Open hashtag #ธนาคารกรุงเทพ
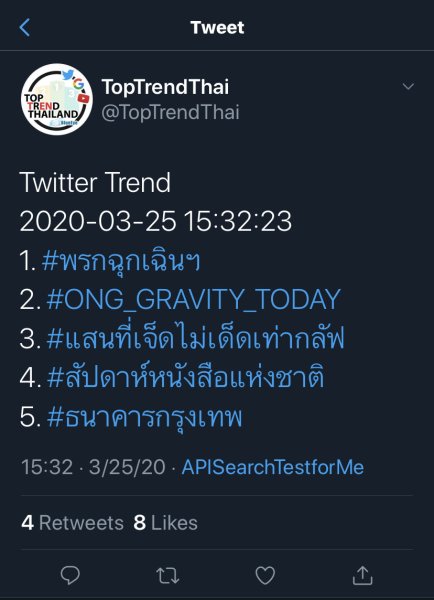The image size is (434, 600). click(x=145, y=417)
